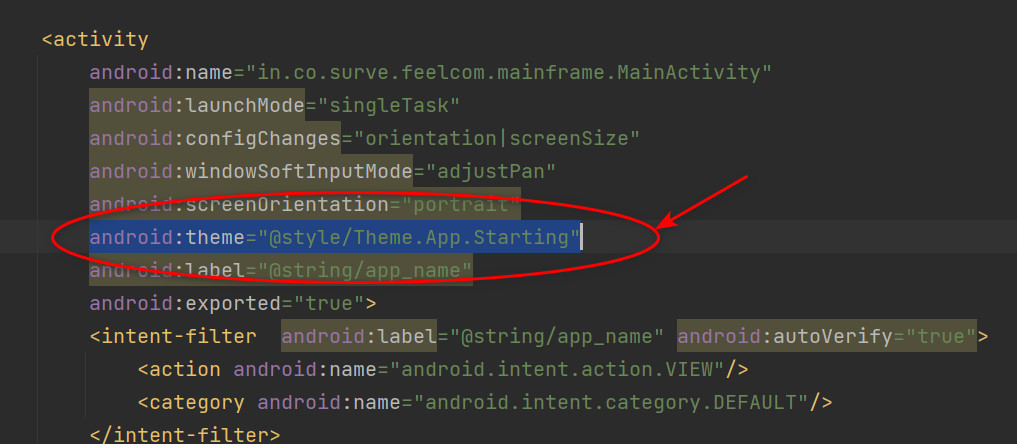Click the closing intent-filter tag
This screenshot has width=1017, height=444.
point(185,435)
